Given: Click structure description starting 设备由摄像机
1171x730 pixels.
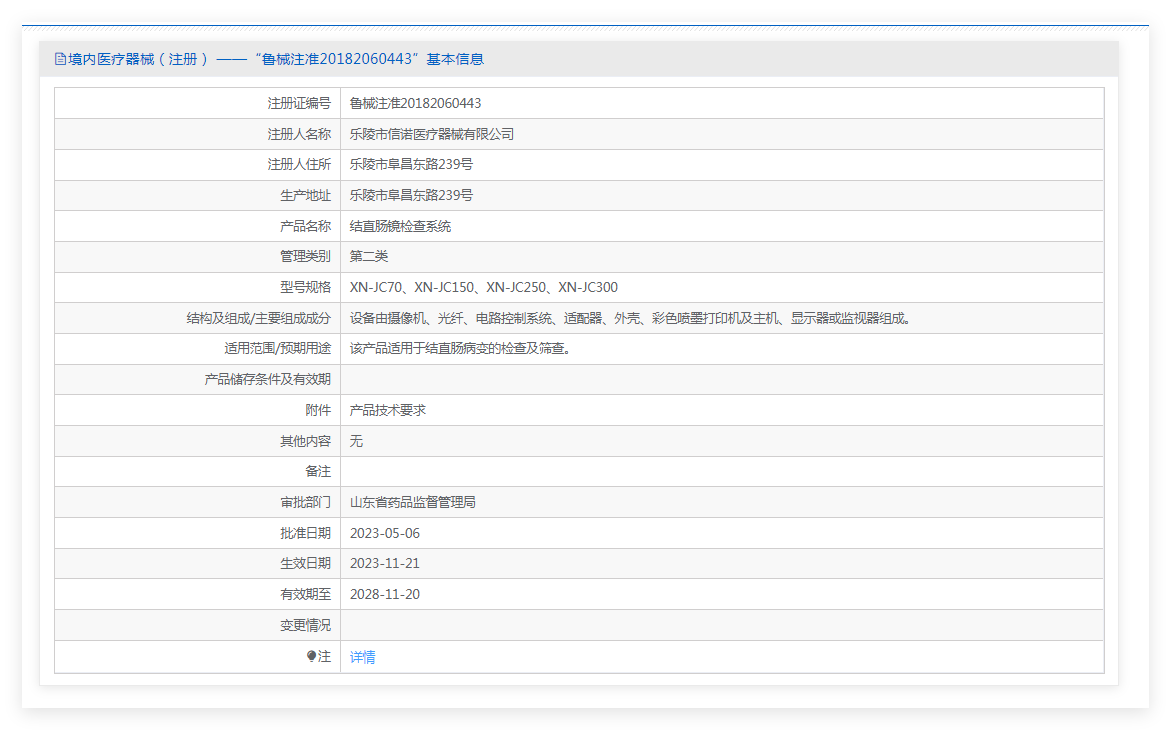Looking at the screenshot, I should [630, 318].
